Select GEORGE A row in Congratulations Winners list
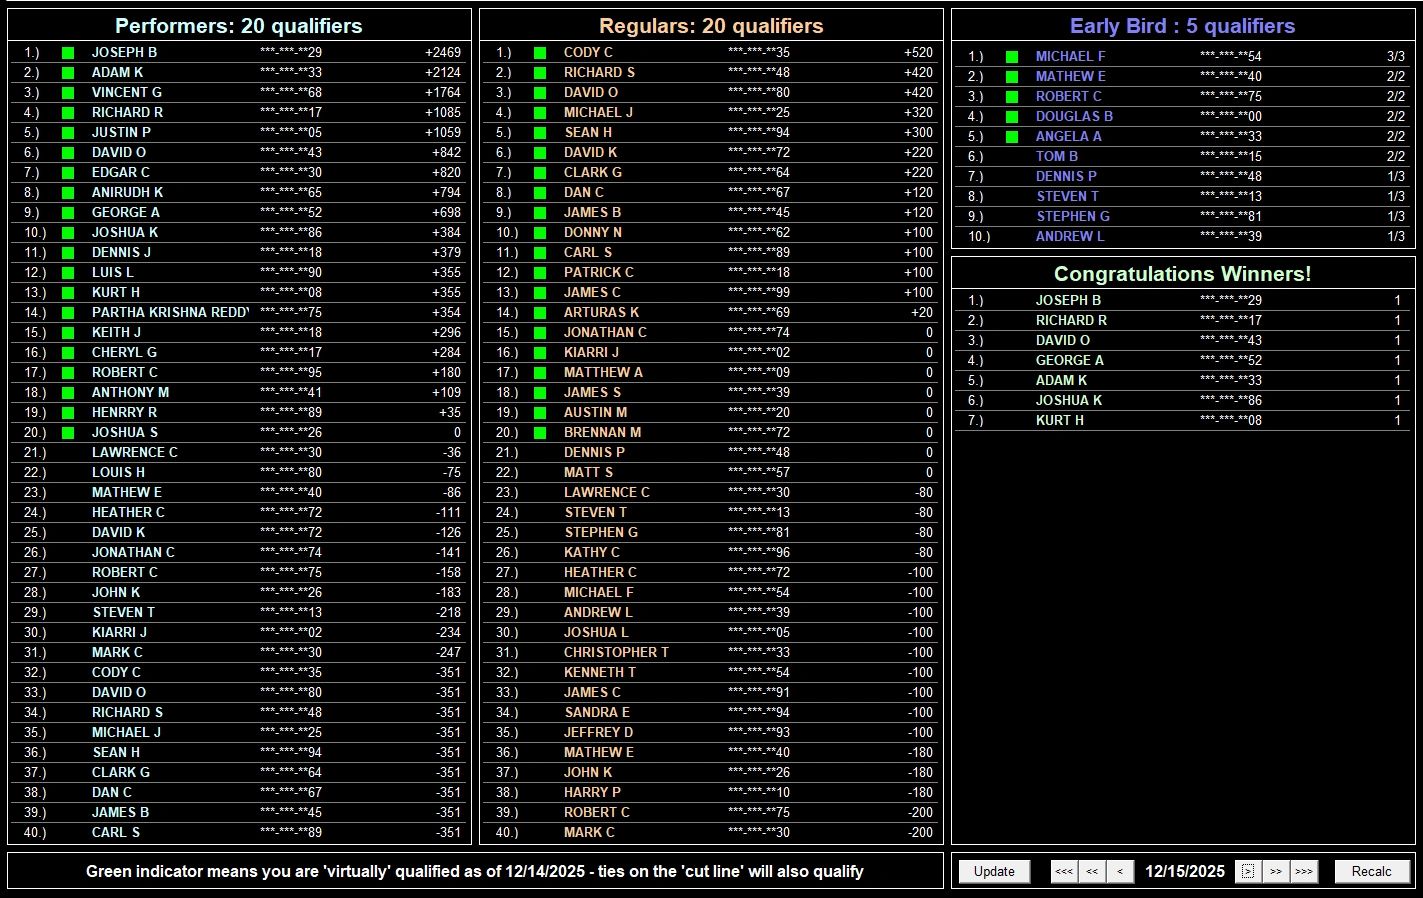Viewport: 1423px width, 898px height. pyautogui.click(x=1182, y=360)
